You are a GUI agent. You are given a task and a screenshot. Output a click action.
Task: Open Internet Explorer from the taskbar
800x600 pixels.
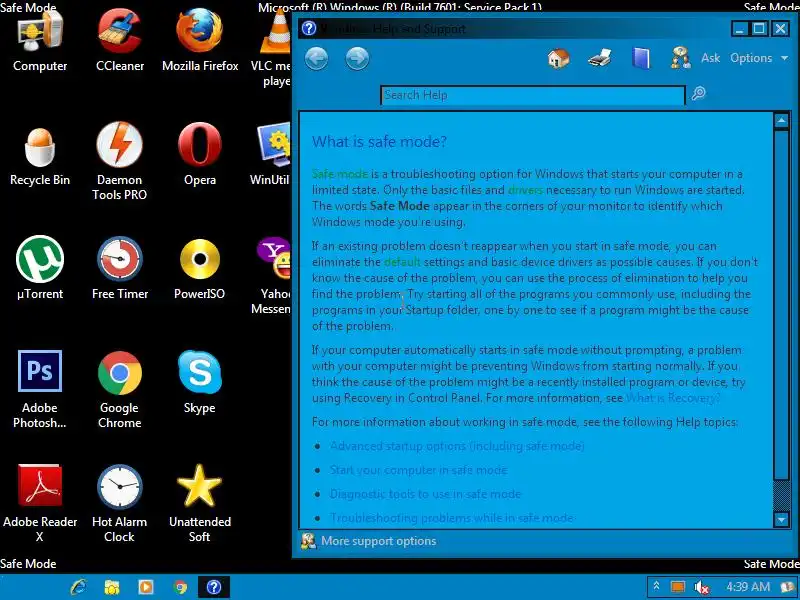tap(79, 587)
